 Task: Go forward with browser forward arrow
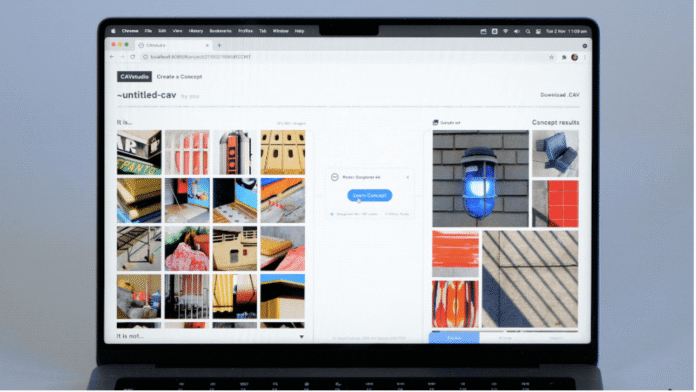coord(122,57)
